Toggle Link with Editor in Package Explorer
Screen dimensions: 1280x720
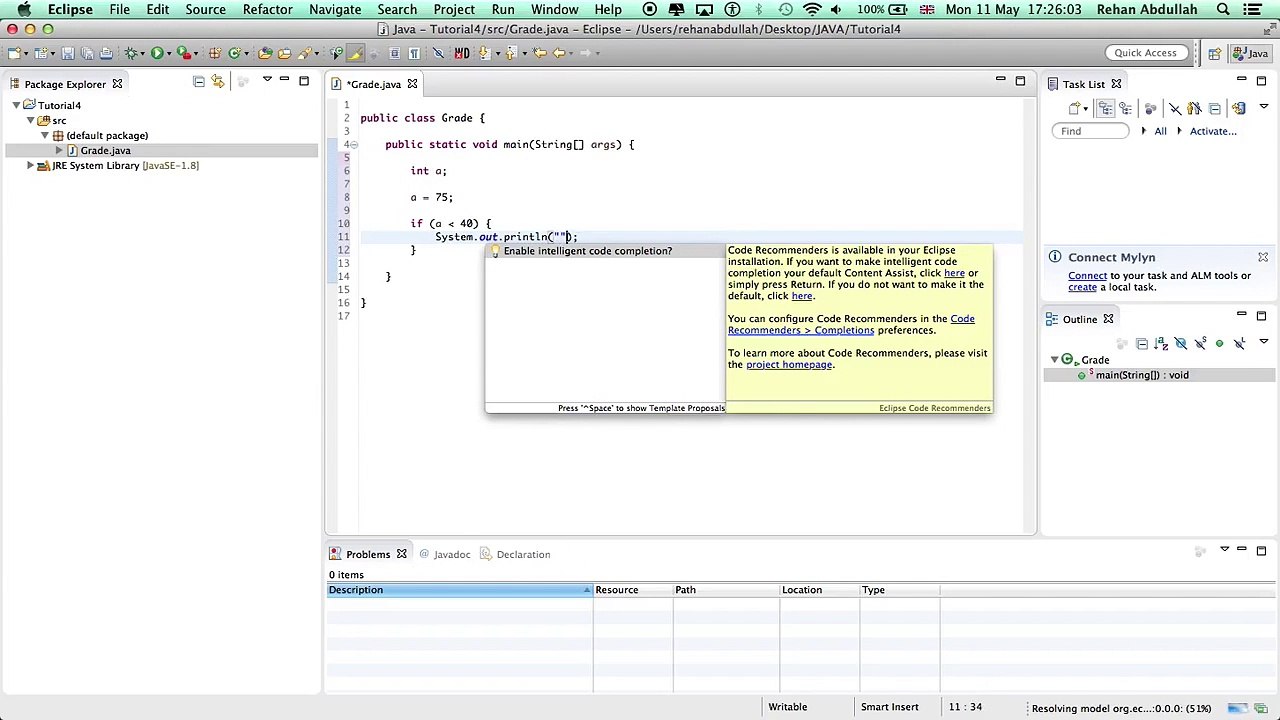[x=218, y=82]
